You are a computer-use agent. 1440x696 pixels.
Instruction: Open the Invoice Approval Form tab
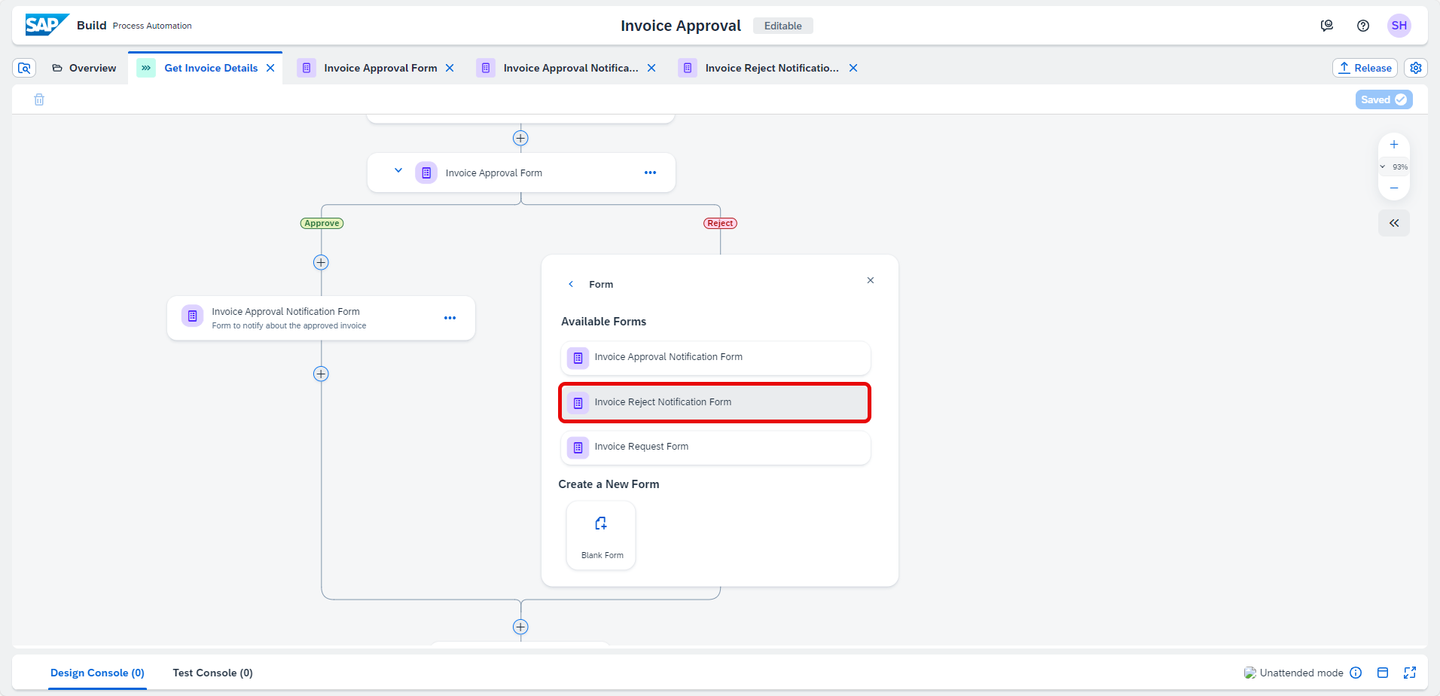point(380,68)
